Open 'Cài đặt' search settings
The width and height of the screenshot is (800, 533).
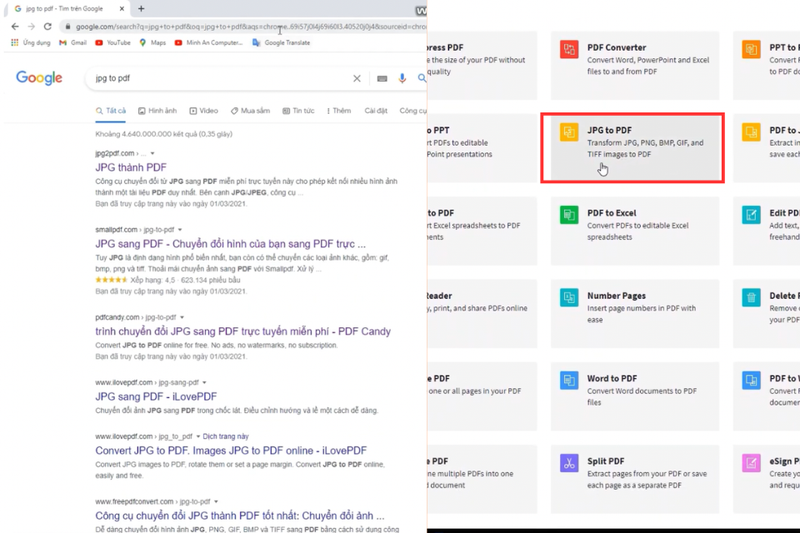pyautogui.click(x=376, y=111)
